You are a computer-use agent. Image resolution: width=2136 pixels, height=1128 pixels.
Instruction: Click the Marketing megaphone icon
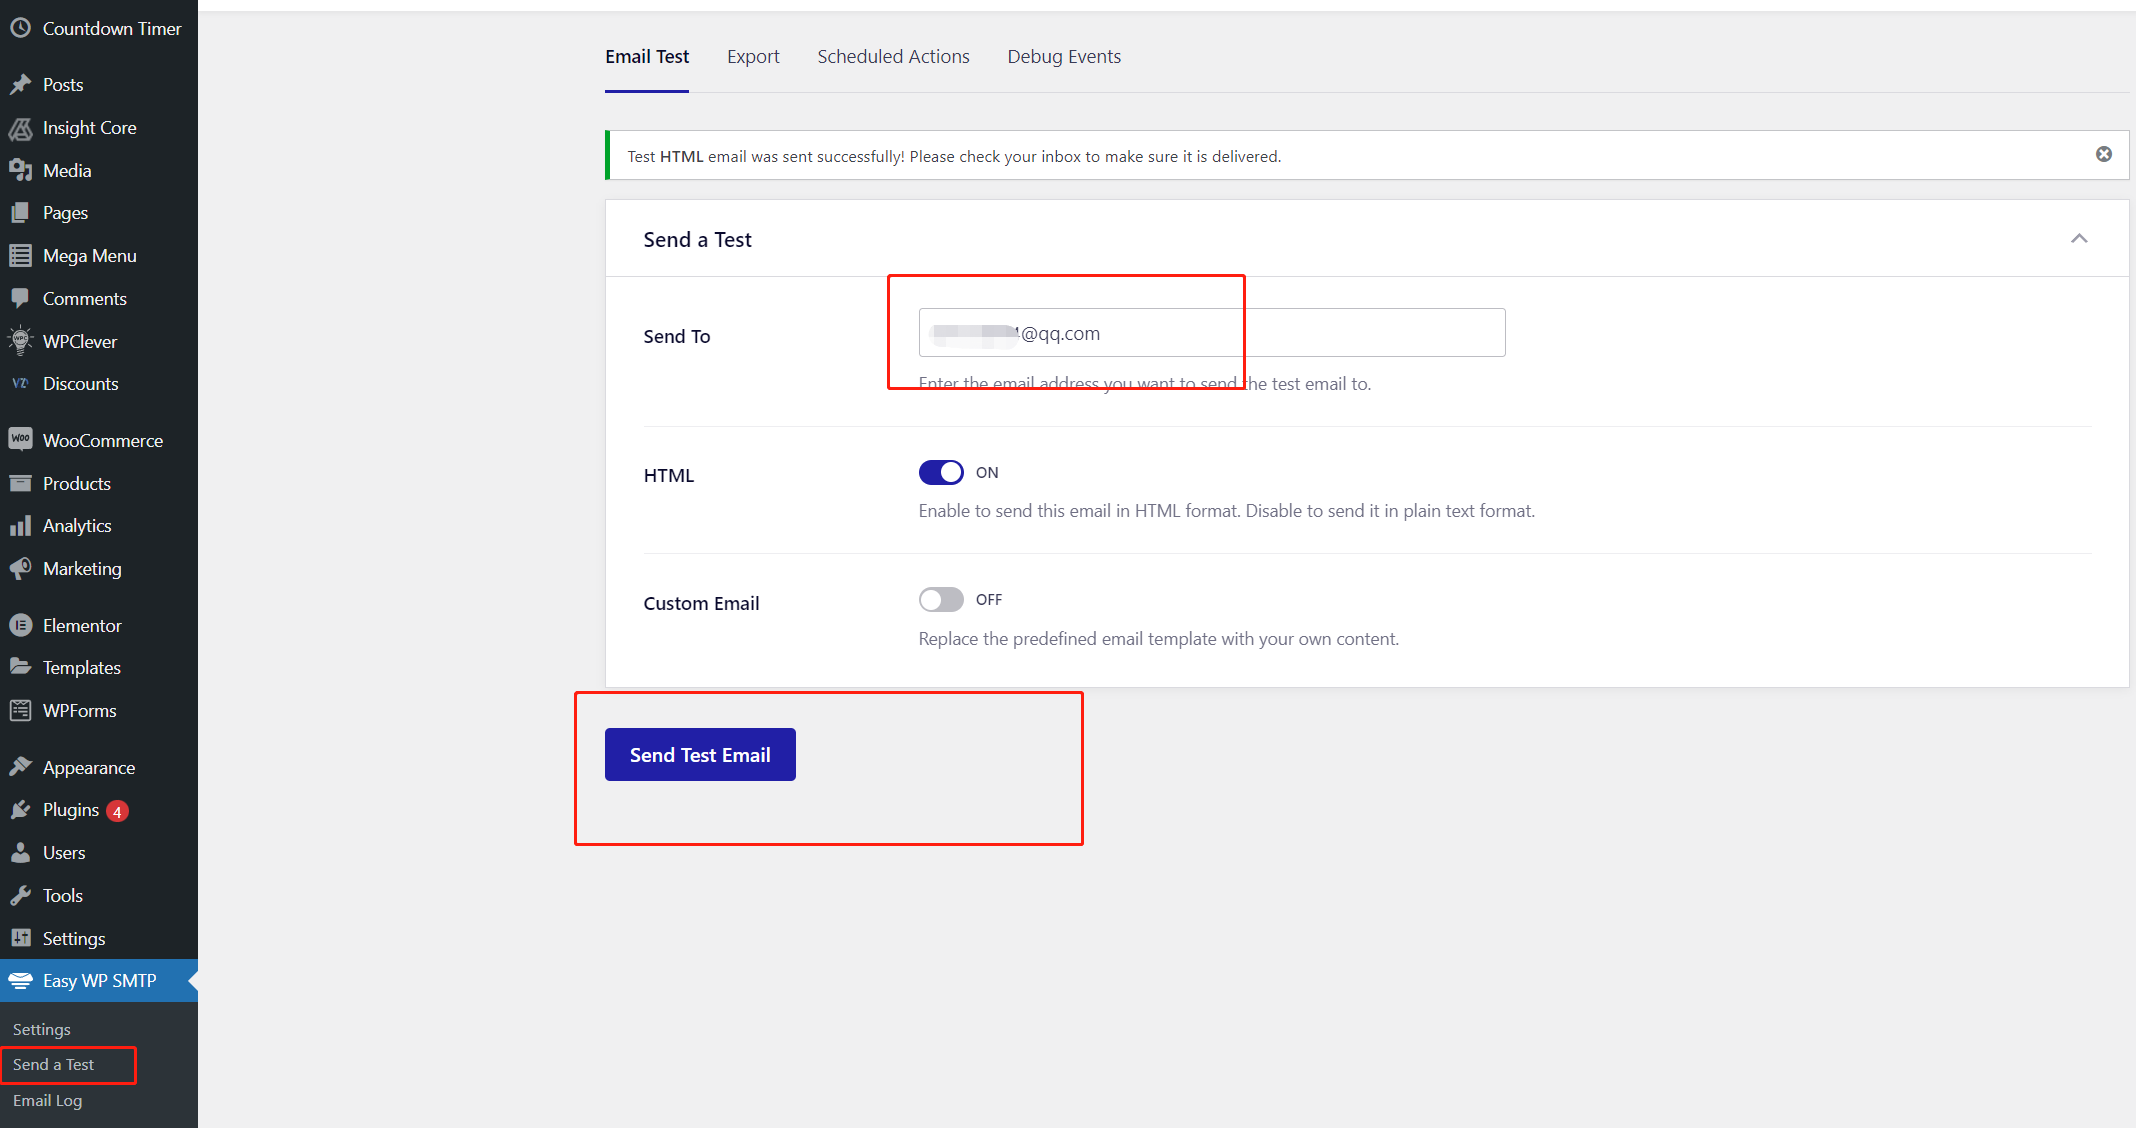tap(20, 568)
